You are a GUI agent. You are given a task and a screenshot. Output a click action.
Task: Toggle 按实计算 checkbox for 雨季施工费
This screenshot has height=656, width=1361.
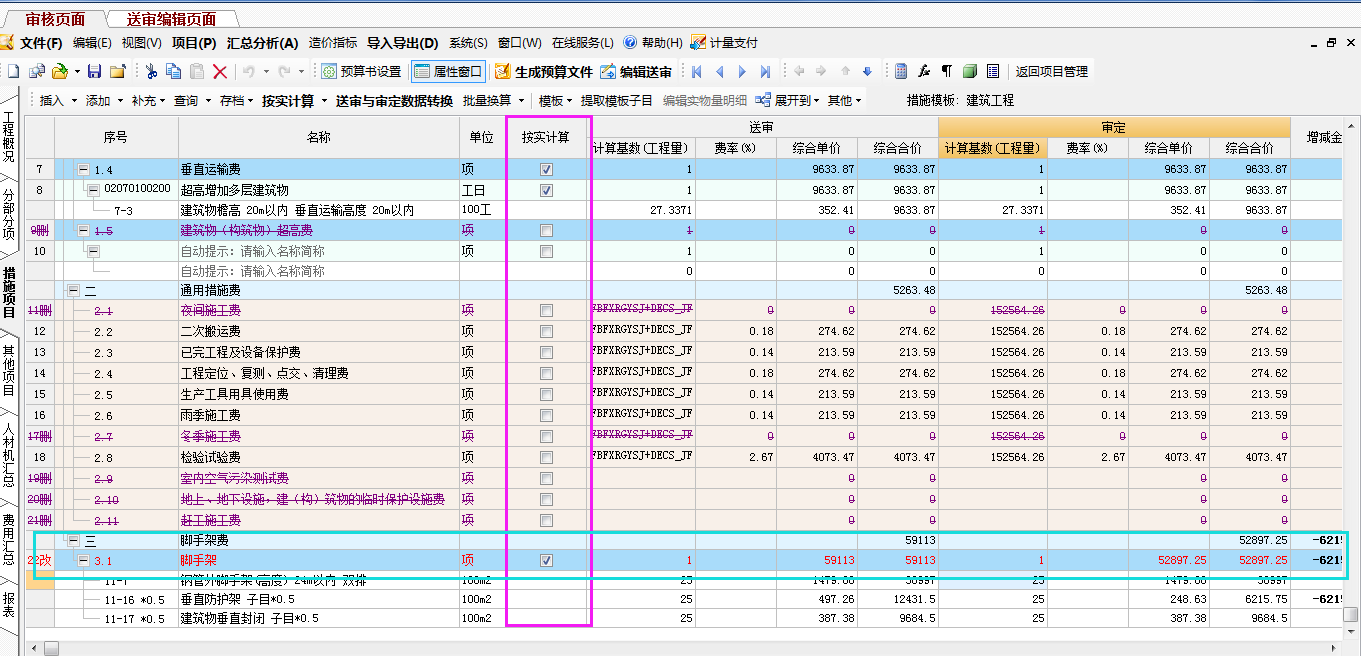coord(546,415)
